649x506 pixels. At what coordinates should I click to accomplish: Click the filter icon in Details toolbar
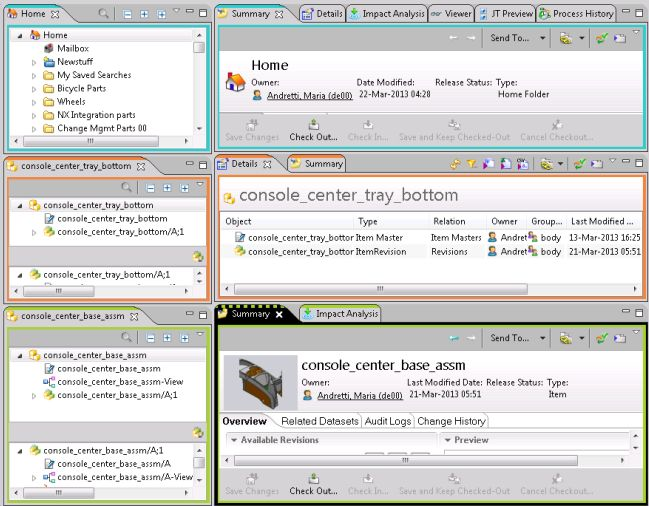[x=471, y=163]
